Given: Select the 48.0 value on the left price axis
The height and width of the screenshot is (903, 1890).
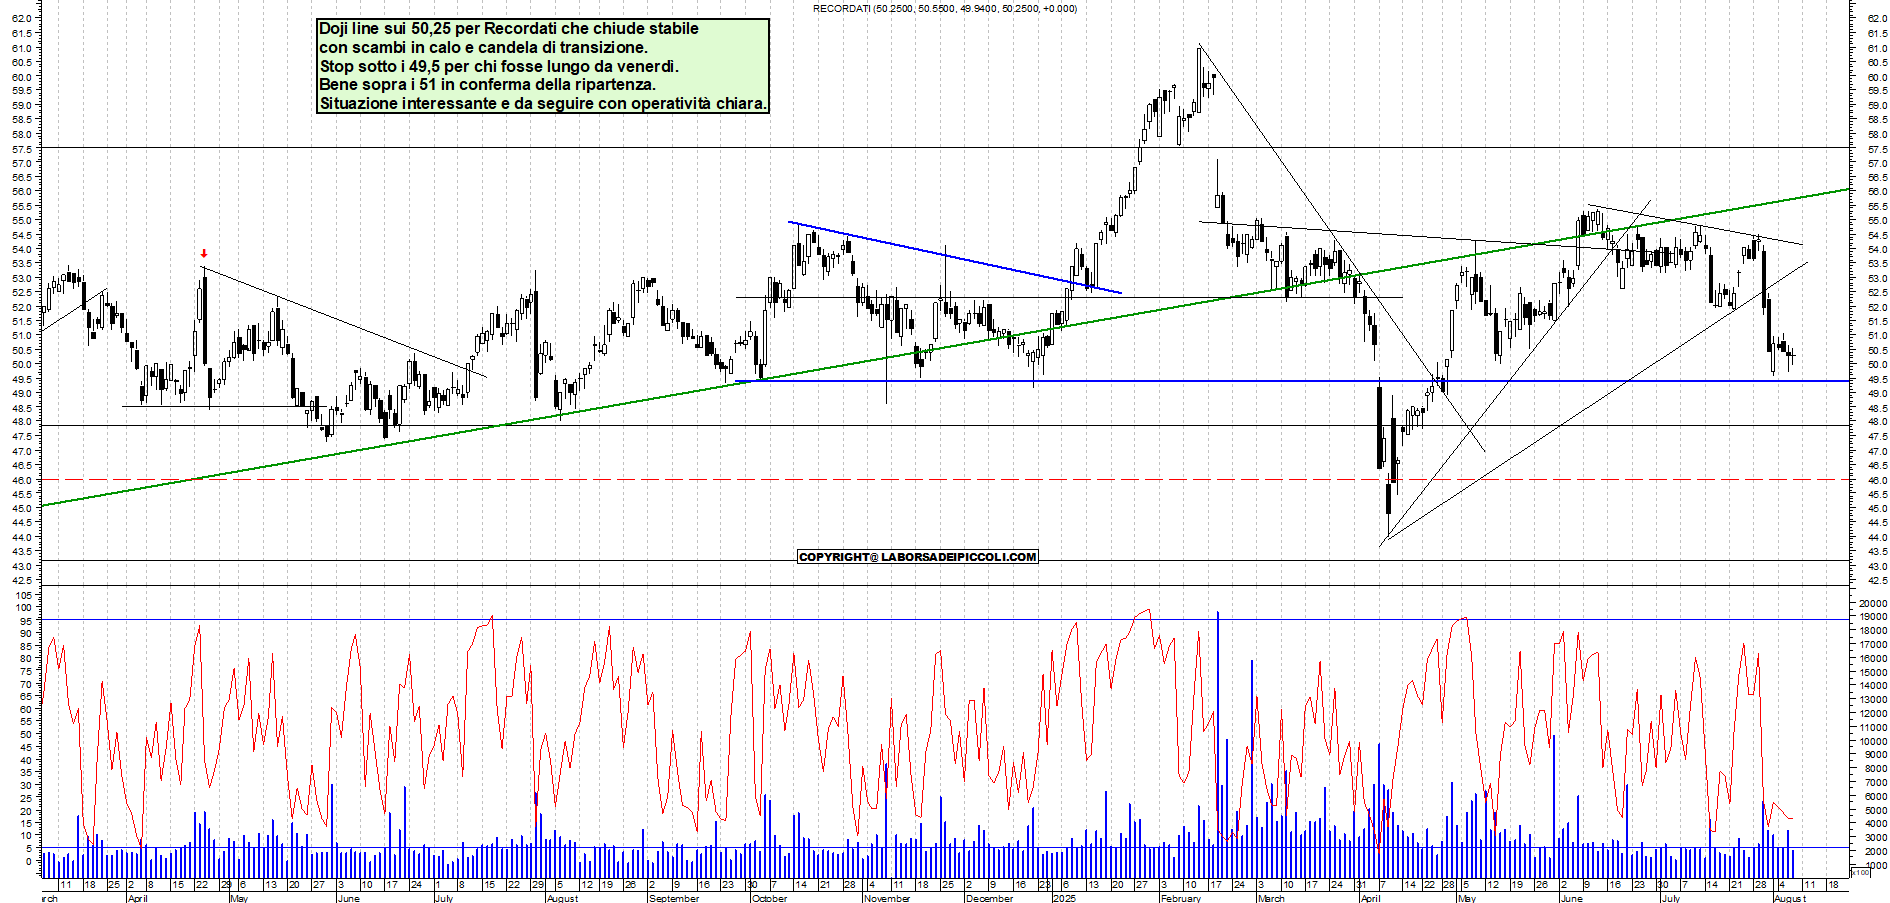Looking at the screenshot, I should point(23,422).
